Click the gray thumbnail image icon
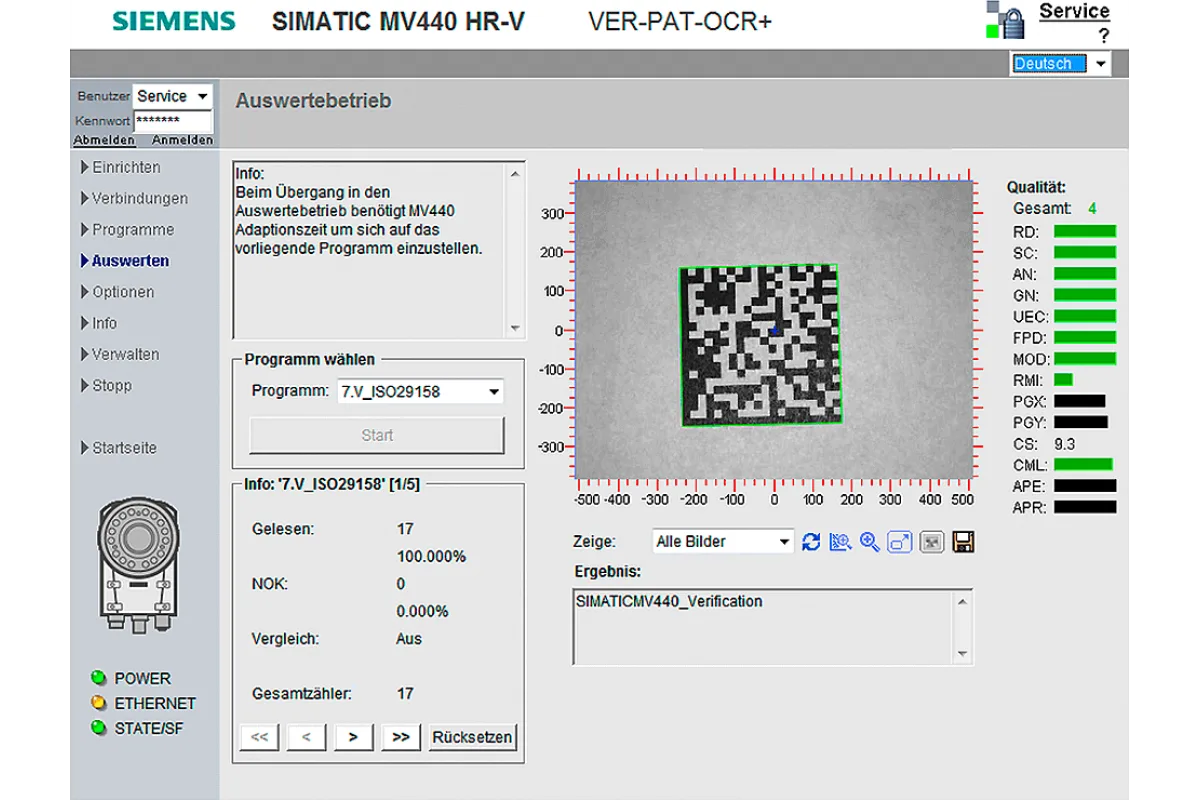This screenshot has height=800, width=1200. click(932, 542)
